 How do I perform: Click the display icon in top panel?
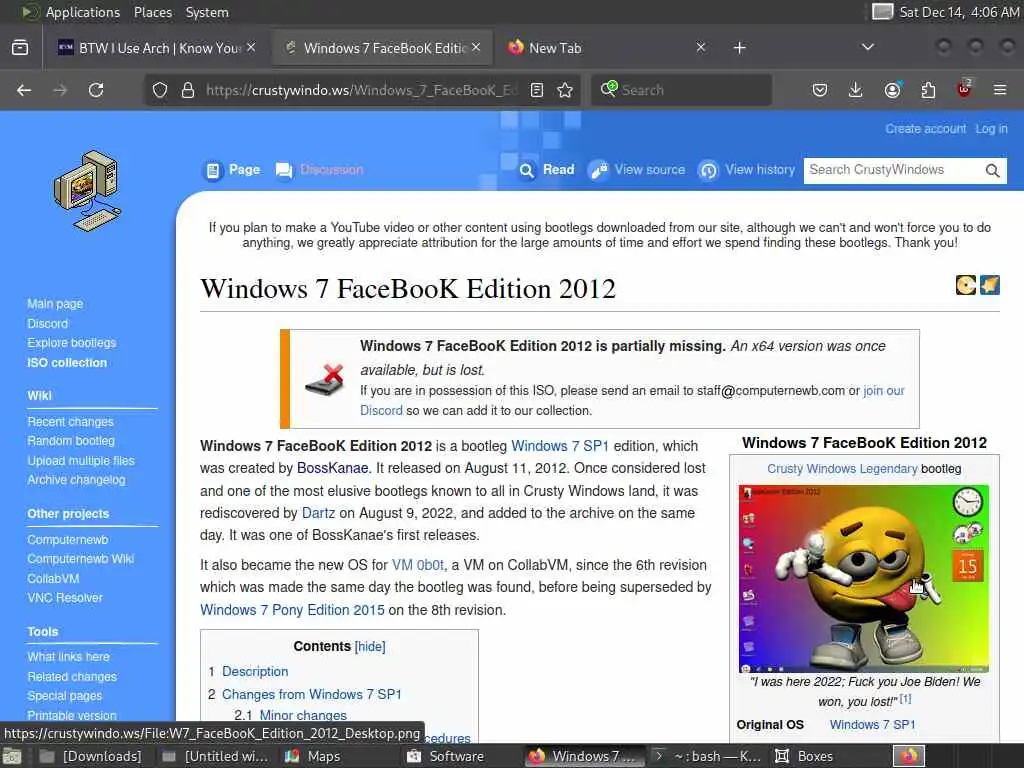tap(882, 12)
